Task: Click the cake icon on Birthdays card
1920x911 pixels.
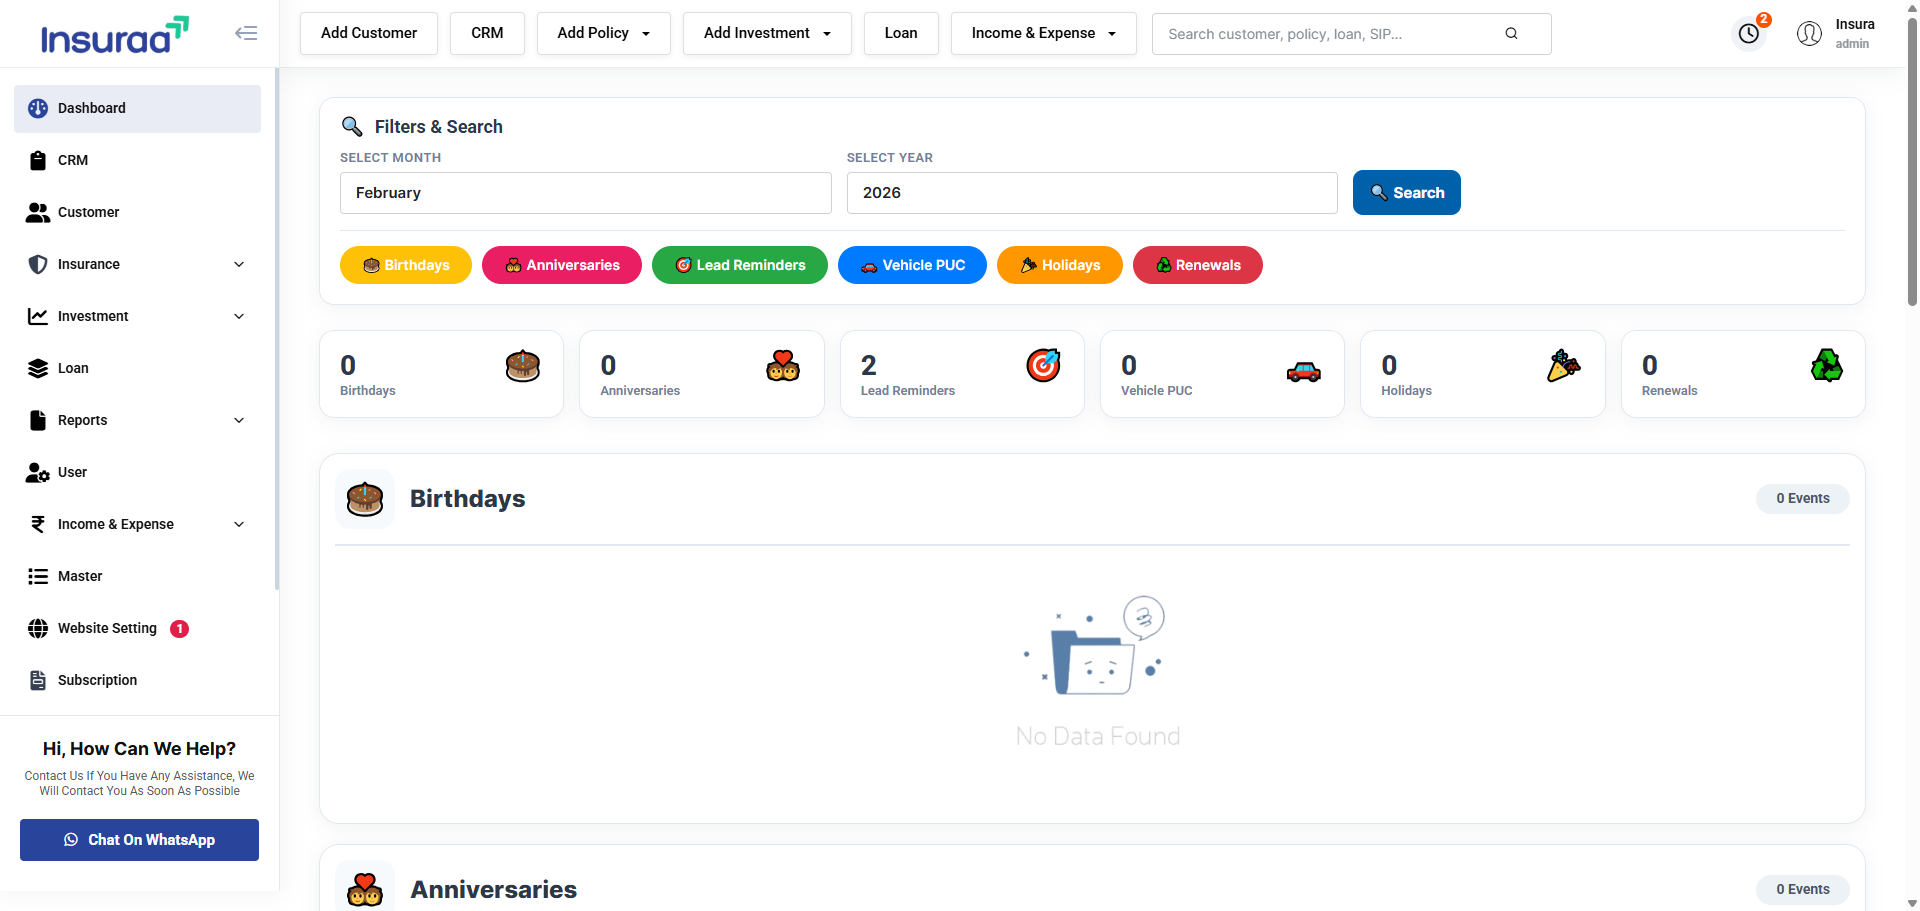Action: [523, 366]
